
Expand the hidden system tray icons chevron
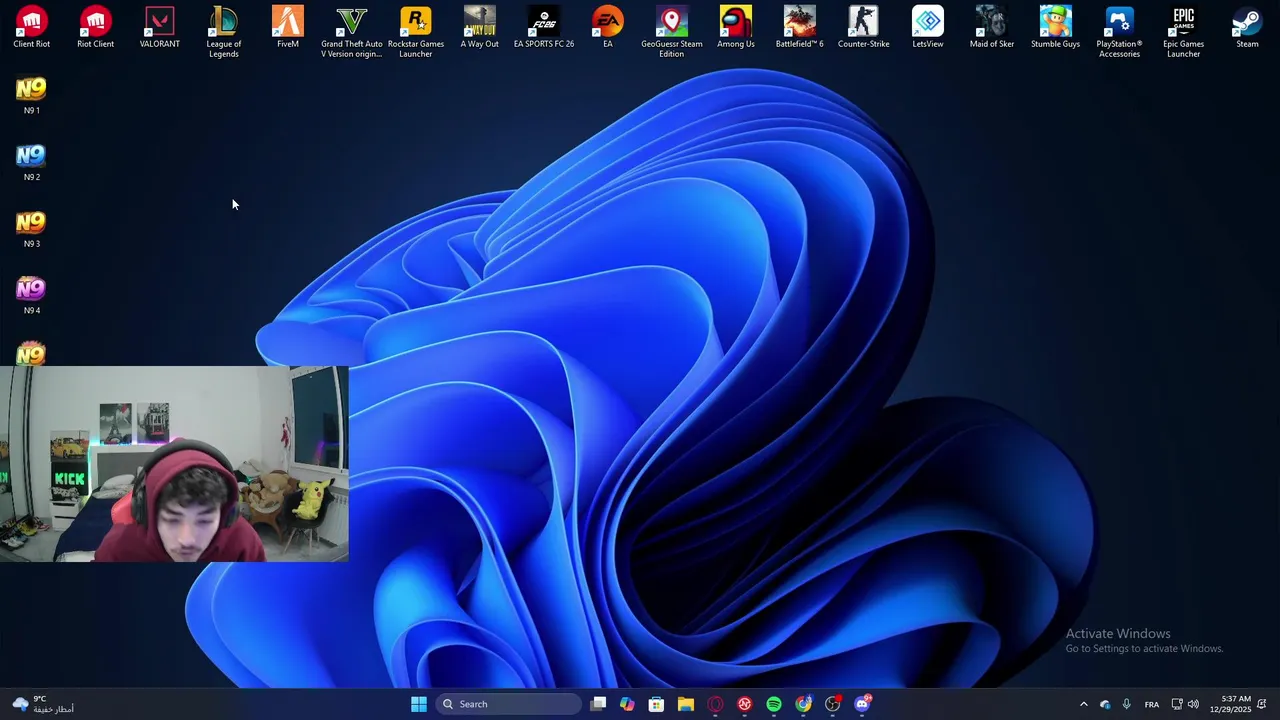click(1083, 704)
